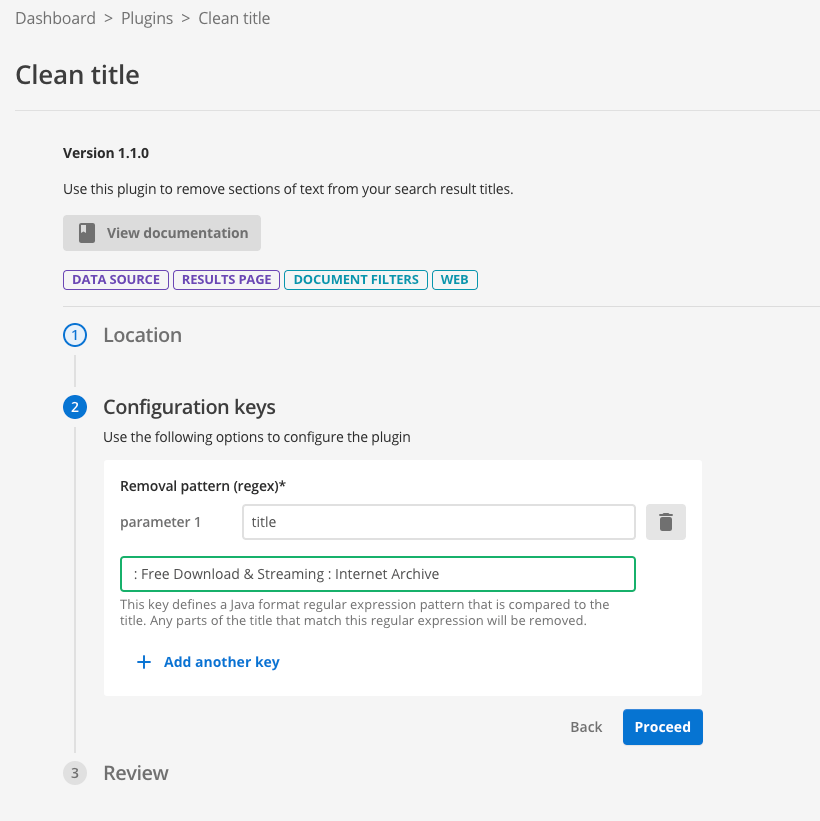Click the DOCUMENT FILTERS tag

[355, 280]
